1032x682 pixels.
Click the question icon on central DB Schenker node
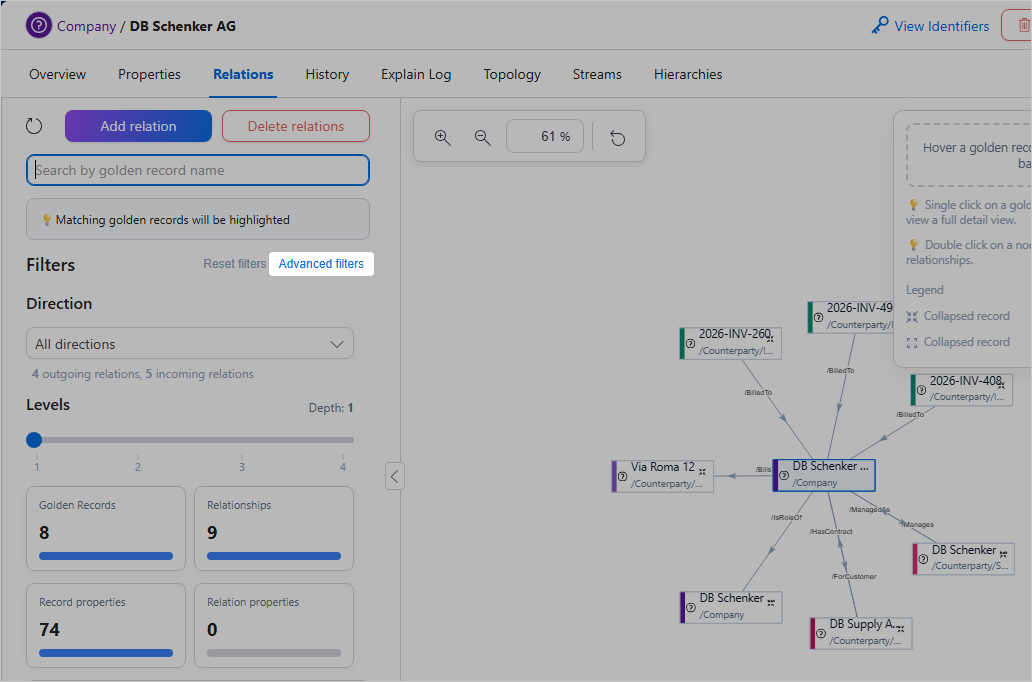tap(784, 475)
